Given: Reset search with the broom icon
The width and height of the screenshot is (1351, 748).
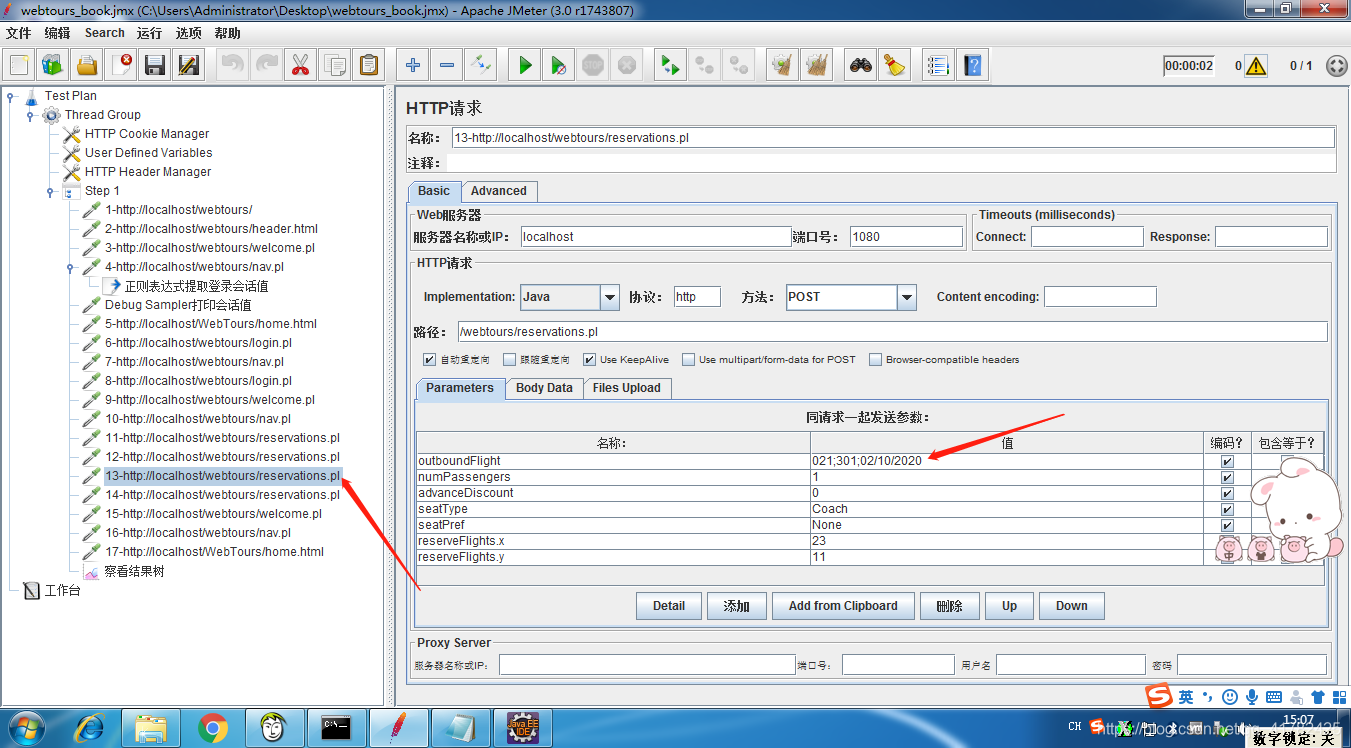Looking at the screenshot, I should click(x=894, y=66).
